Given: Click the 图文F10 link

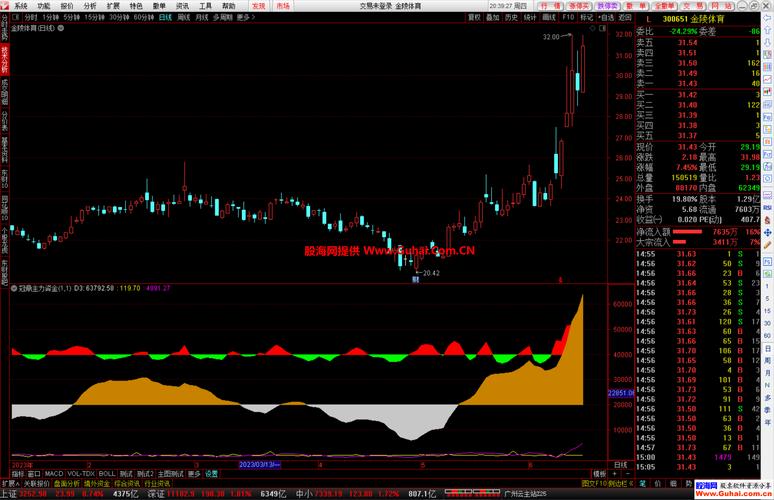Looking at the screenshot, I should pos(594,484).
